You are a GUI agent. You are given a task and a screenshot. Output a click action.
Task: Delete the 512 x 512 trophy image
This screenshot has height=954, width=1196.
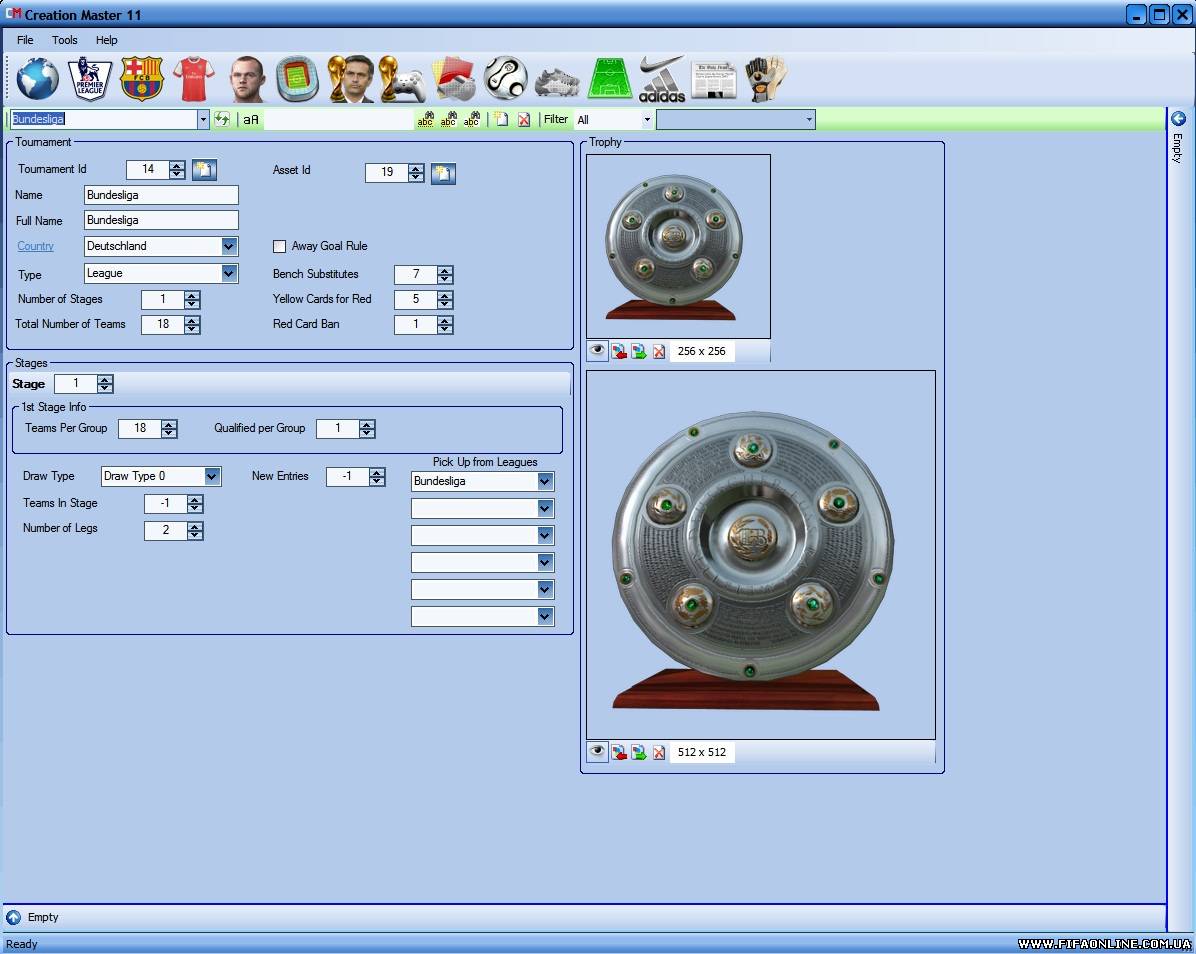659,753
